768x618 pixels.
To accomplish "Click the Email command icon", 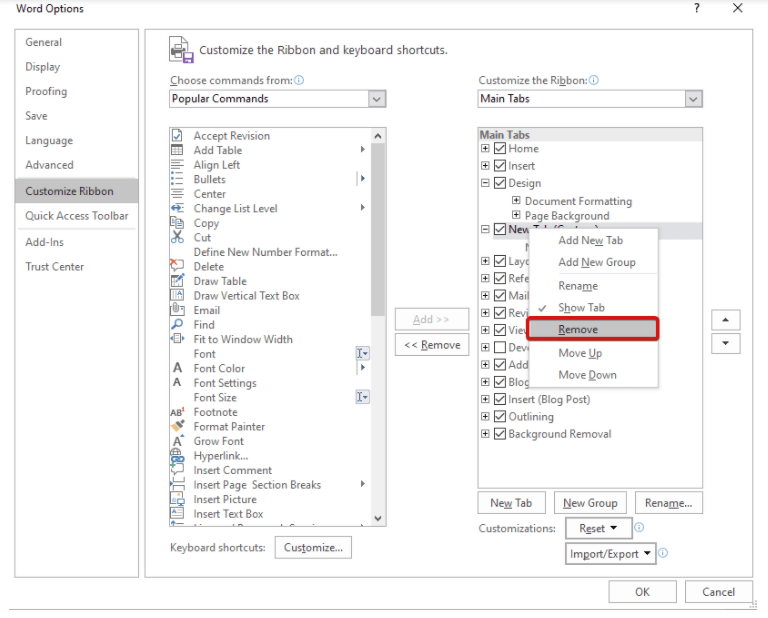I will [177, 309].
